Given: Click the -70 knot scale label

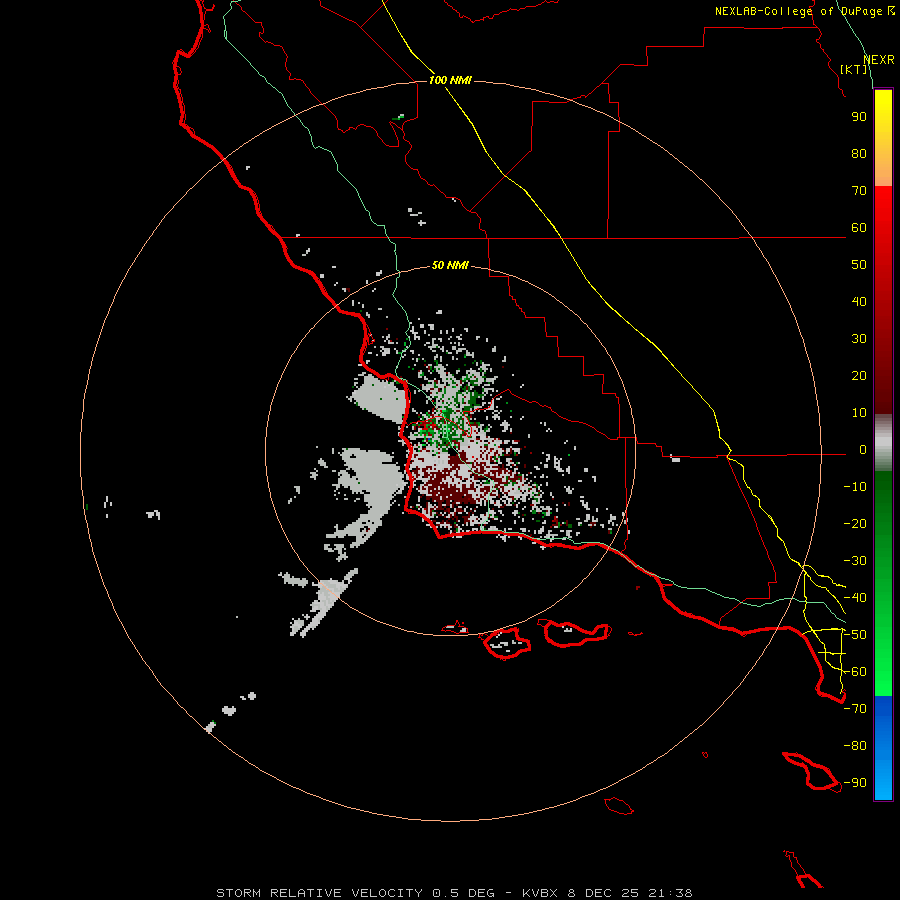Looking at the screenshot, I should (x=855, y=709).
